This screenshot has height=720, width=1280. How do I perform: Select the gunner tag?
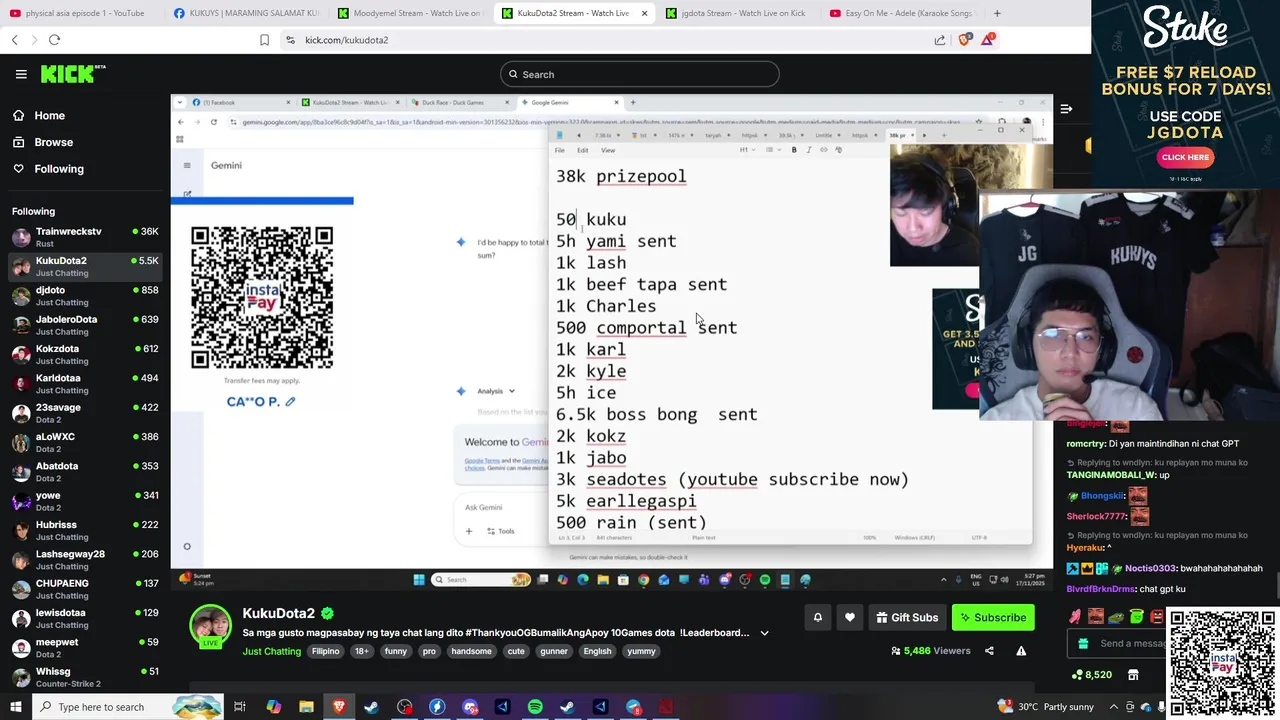554,651
